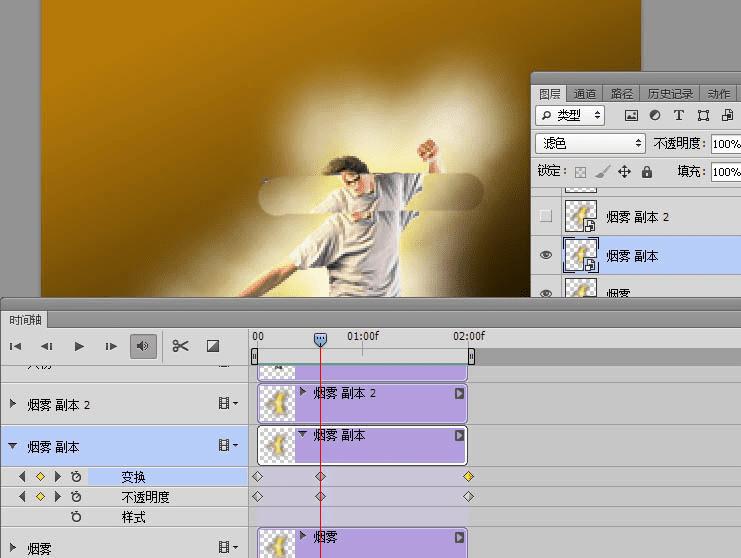Click the opacity 不透明度 value field
This screenshot has height=558, width=741.
[726, 144]
